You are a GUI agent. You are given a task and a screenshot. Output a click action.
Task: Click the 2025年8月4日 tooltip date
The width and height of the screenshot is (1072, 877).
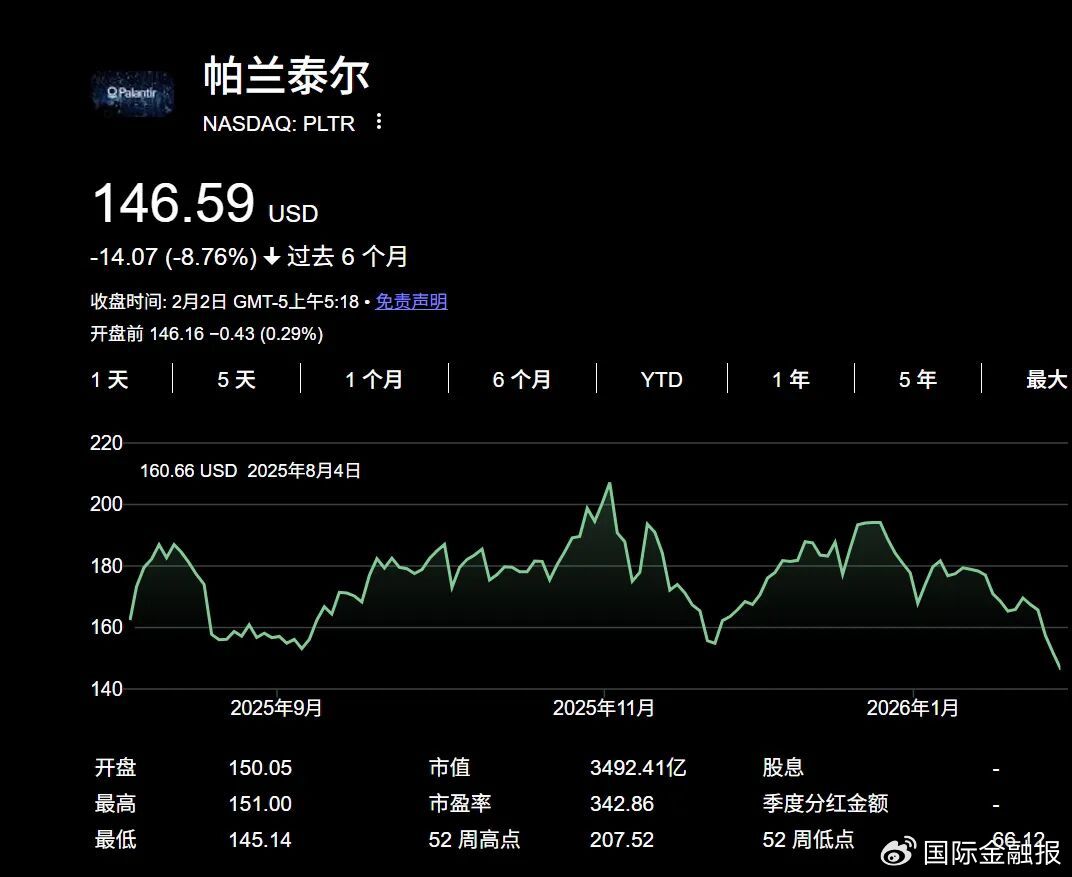(x=304, y=471)
